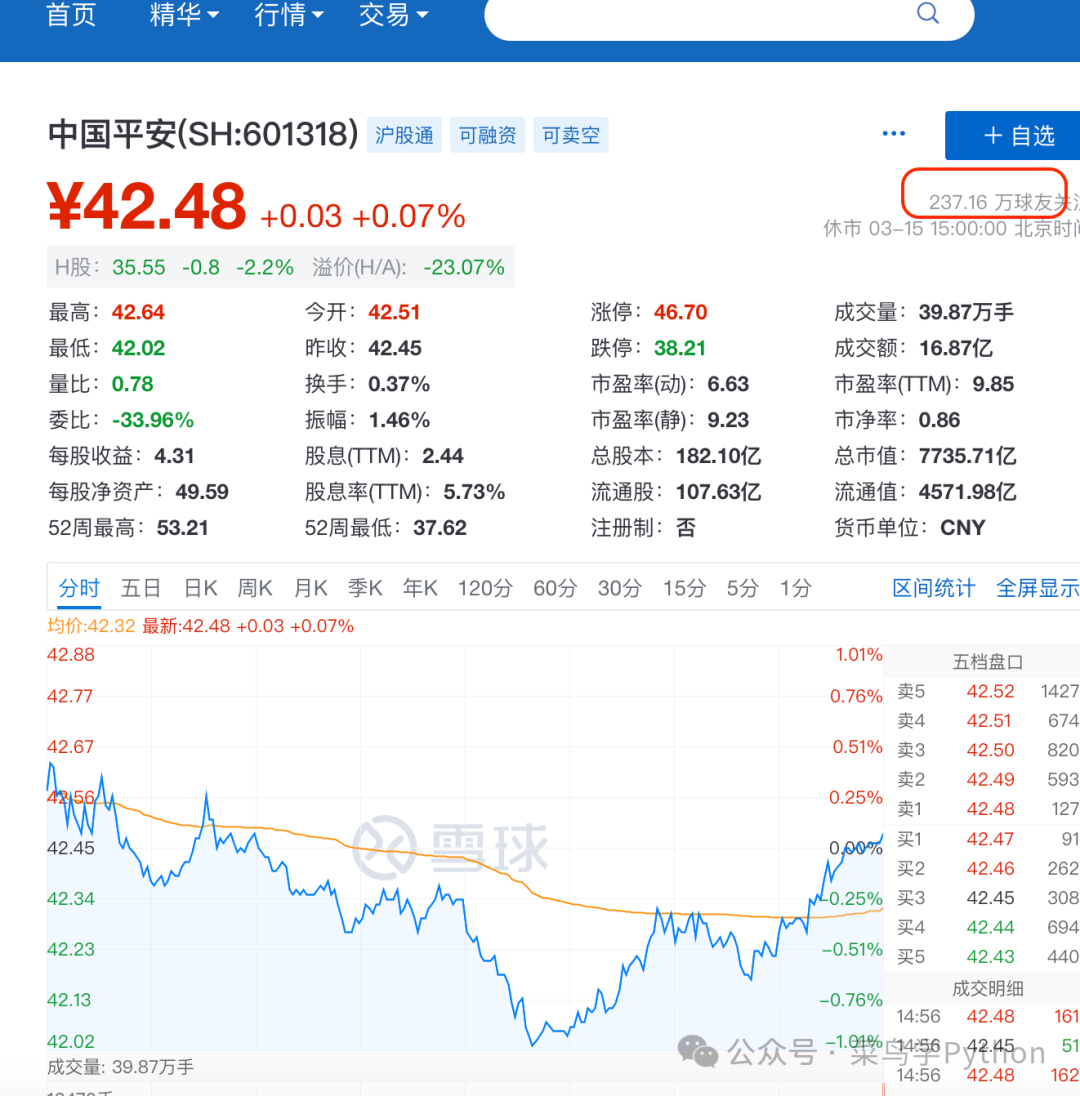Click the 卖3 row price 42.50

tap(990, 750)
